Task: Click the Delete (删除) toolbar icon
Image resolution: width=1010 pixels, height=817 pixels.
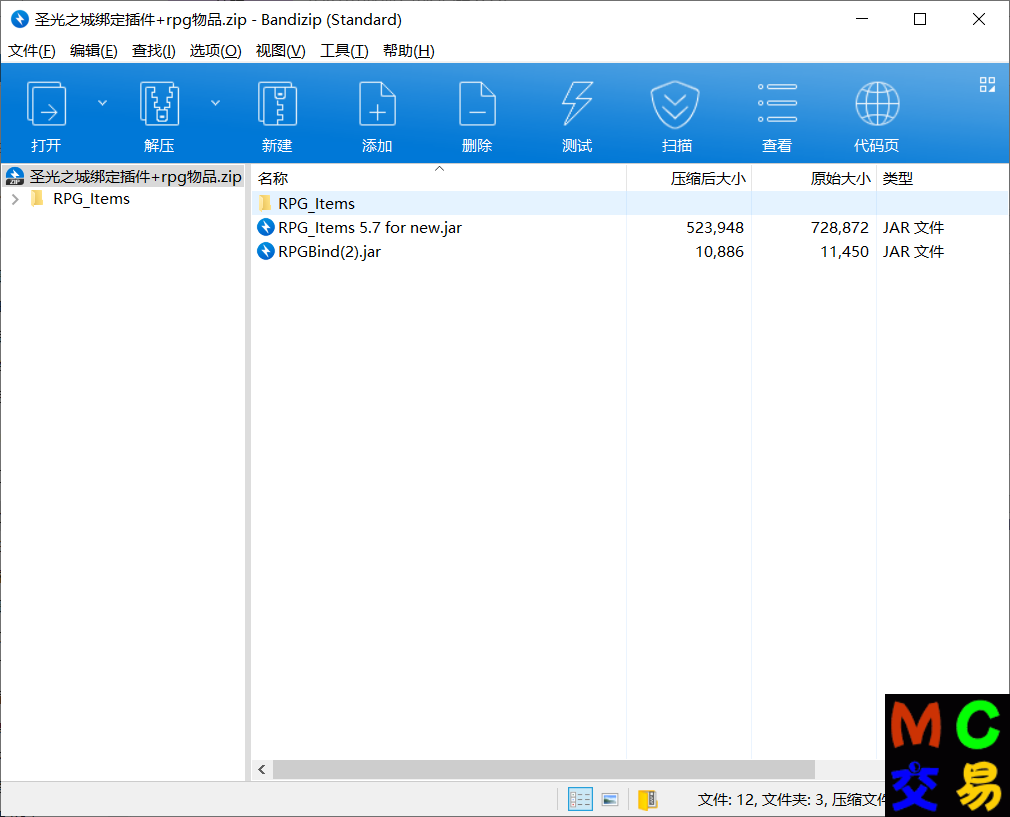Action: [477, 104]
